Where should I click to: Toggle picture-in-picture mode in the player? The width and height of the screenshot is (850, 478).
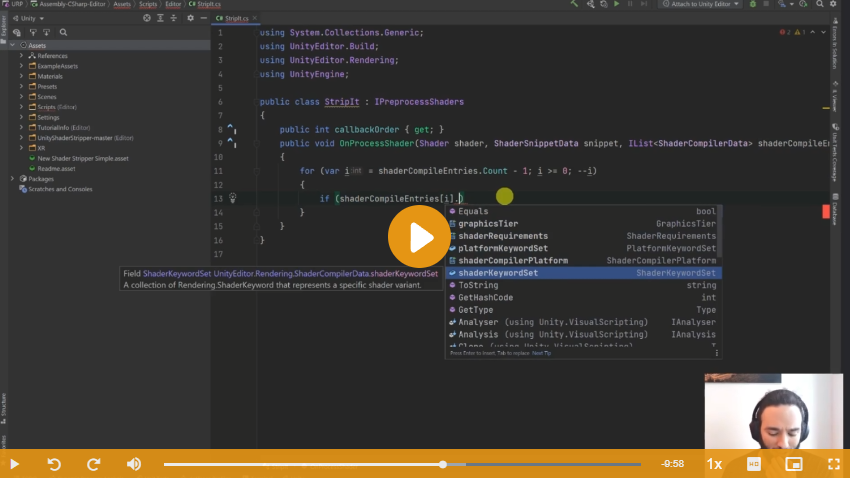794,464
